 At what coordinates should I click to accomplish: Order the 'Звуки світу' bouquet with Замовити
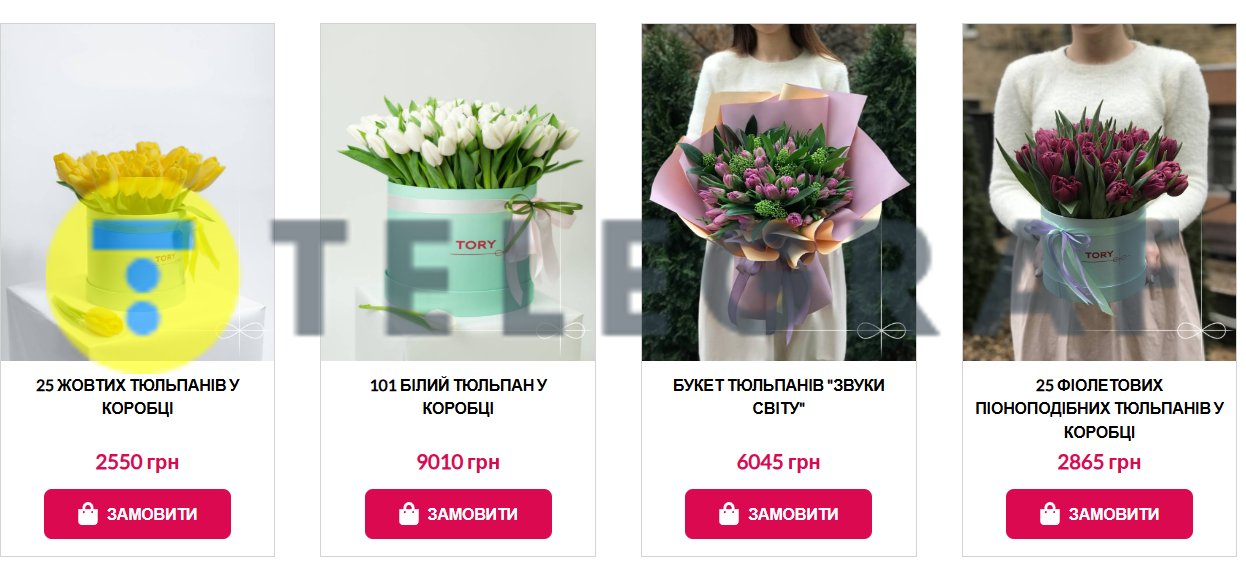coord(778,514)
